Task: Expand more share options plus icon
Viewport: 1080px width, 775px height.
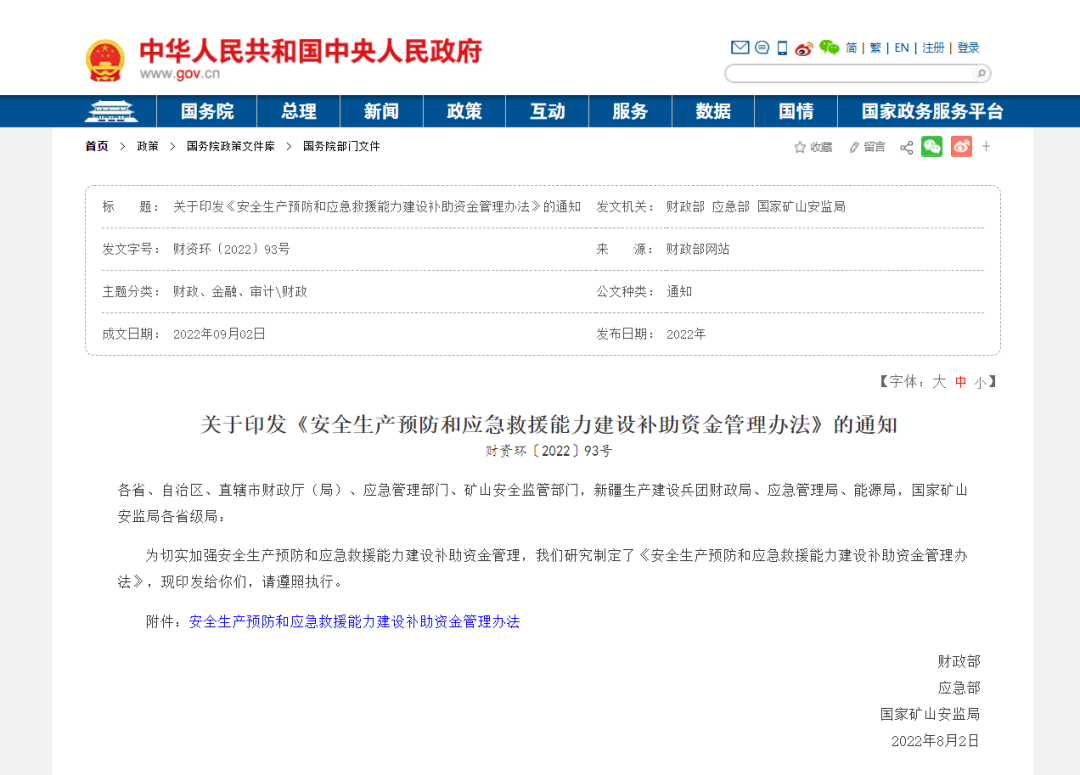Action: tap(986, 147)
